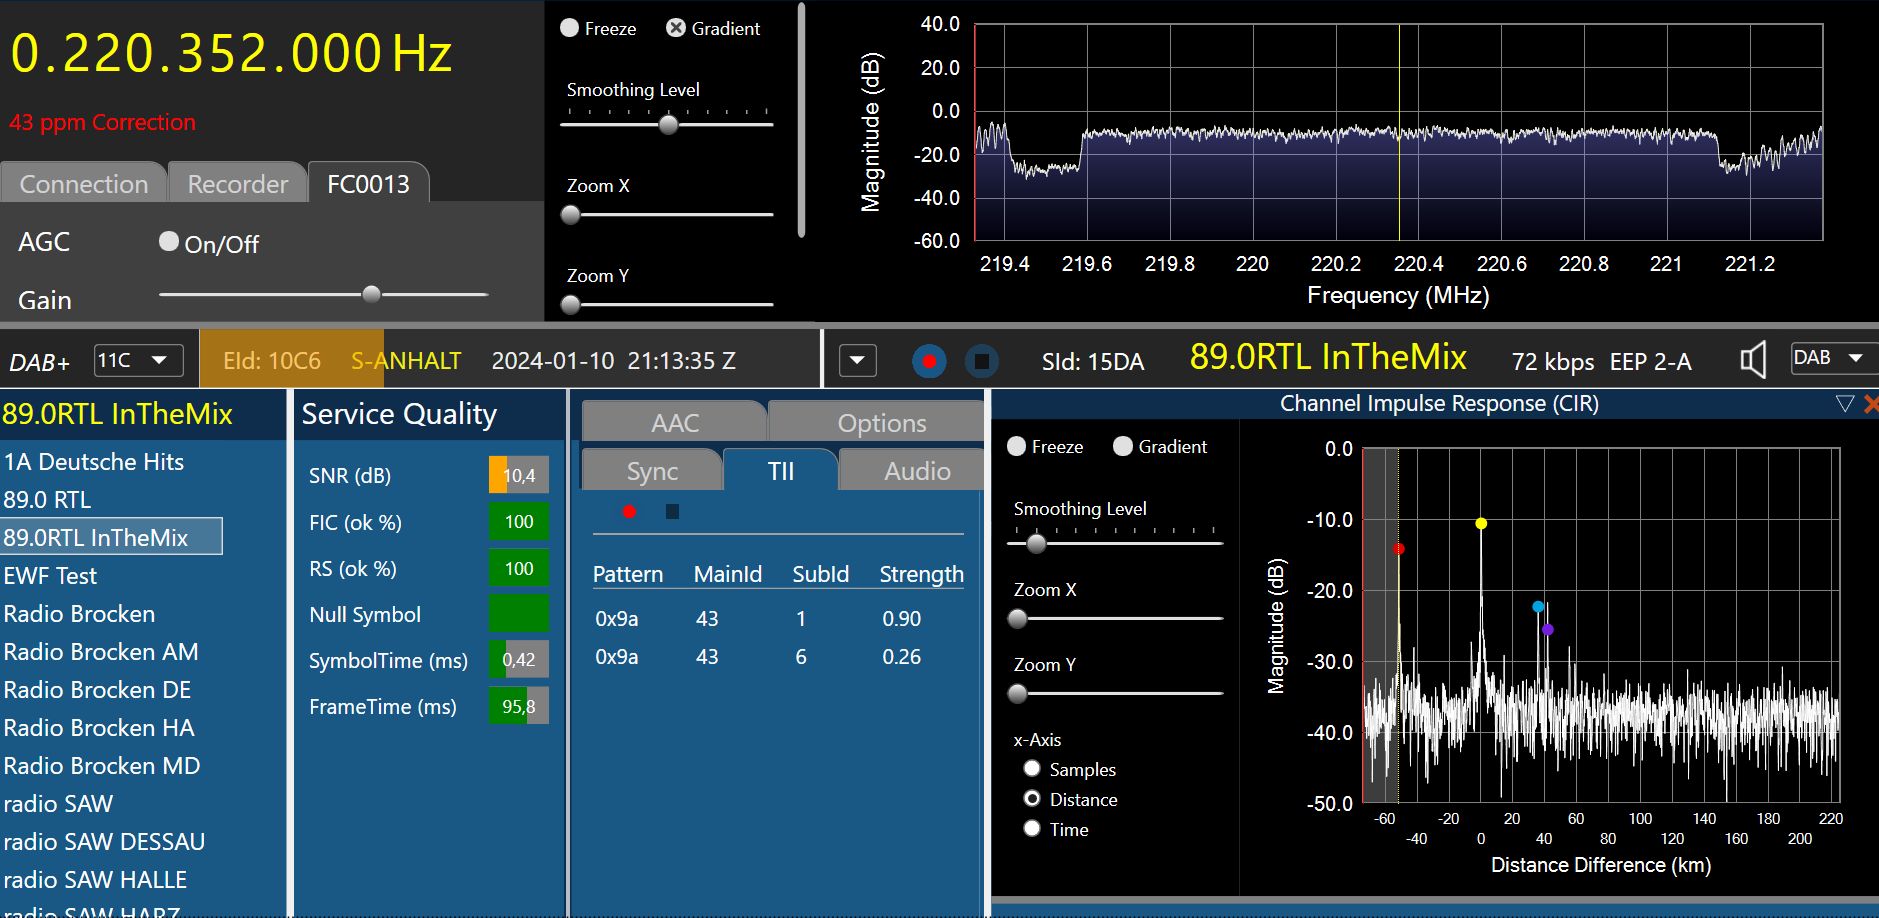This screenshot has width=1879, height=918.
Task: Open the DAB output dropdown
Action: point(1833,358)
